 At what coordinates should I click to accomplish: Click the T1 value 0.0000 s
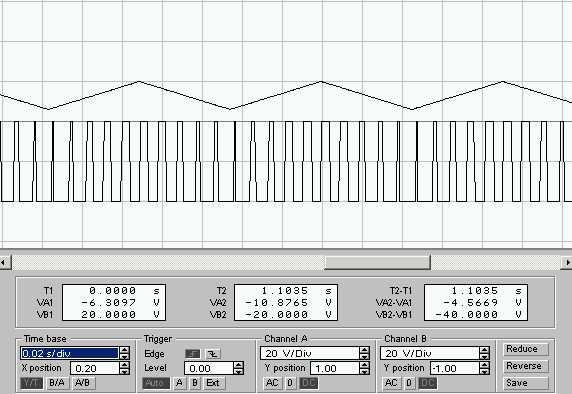click(x=124, y=291)
